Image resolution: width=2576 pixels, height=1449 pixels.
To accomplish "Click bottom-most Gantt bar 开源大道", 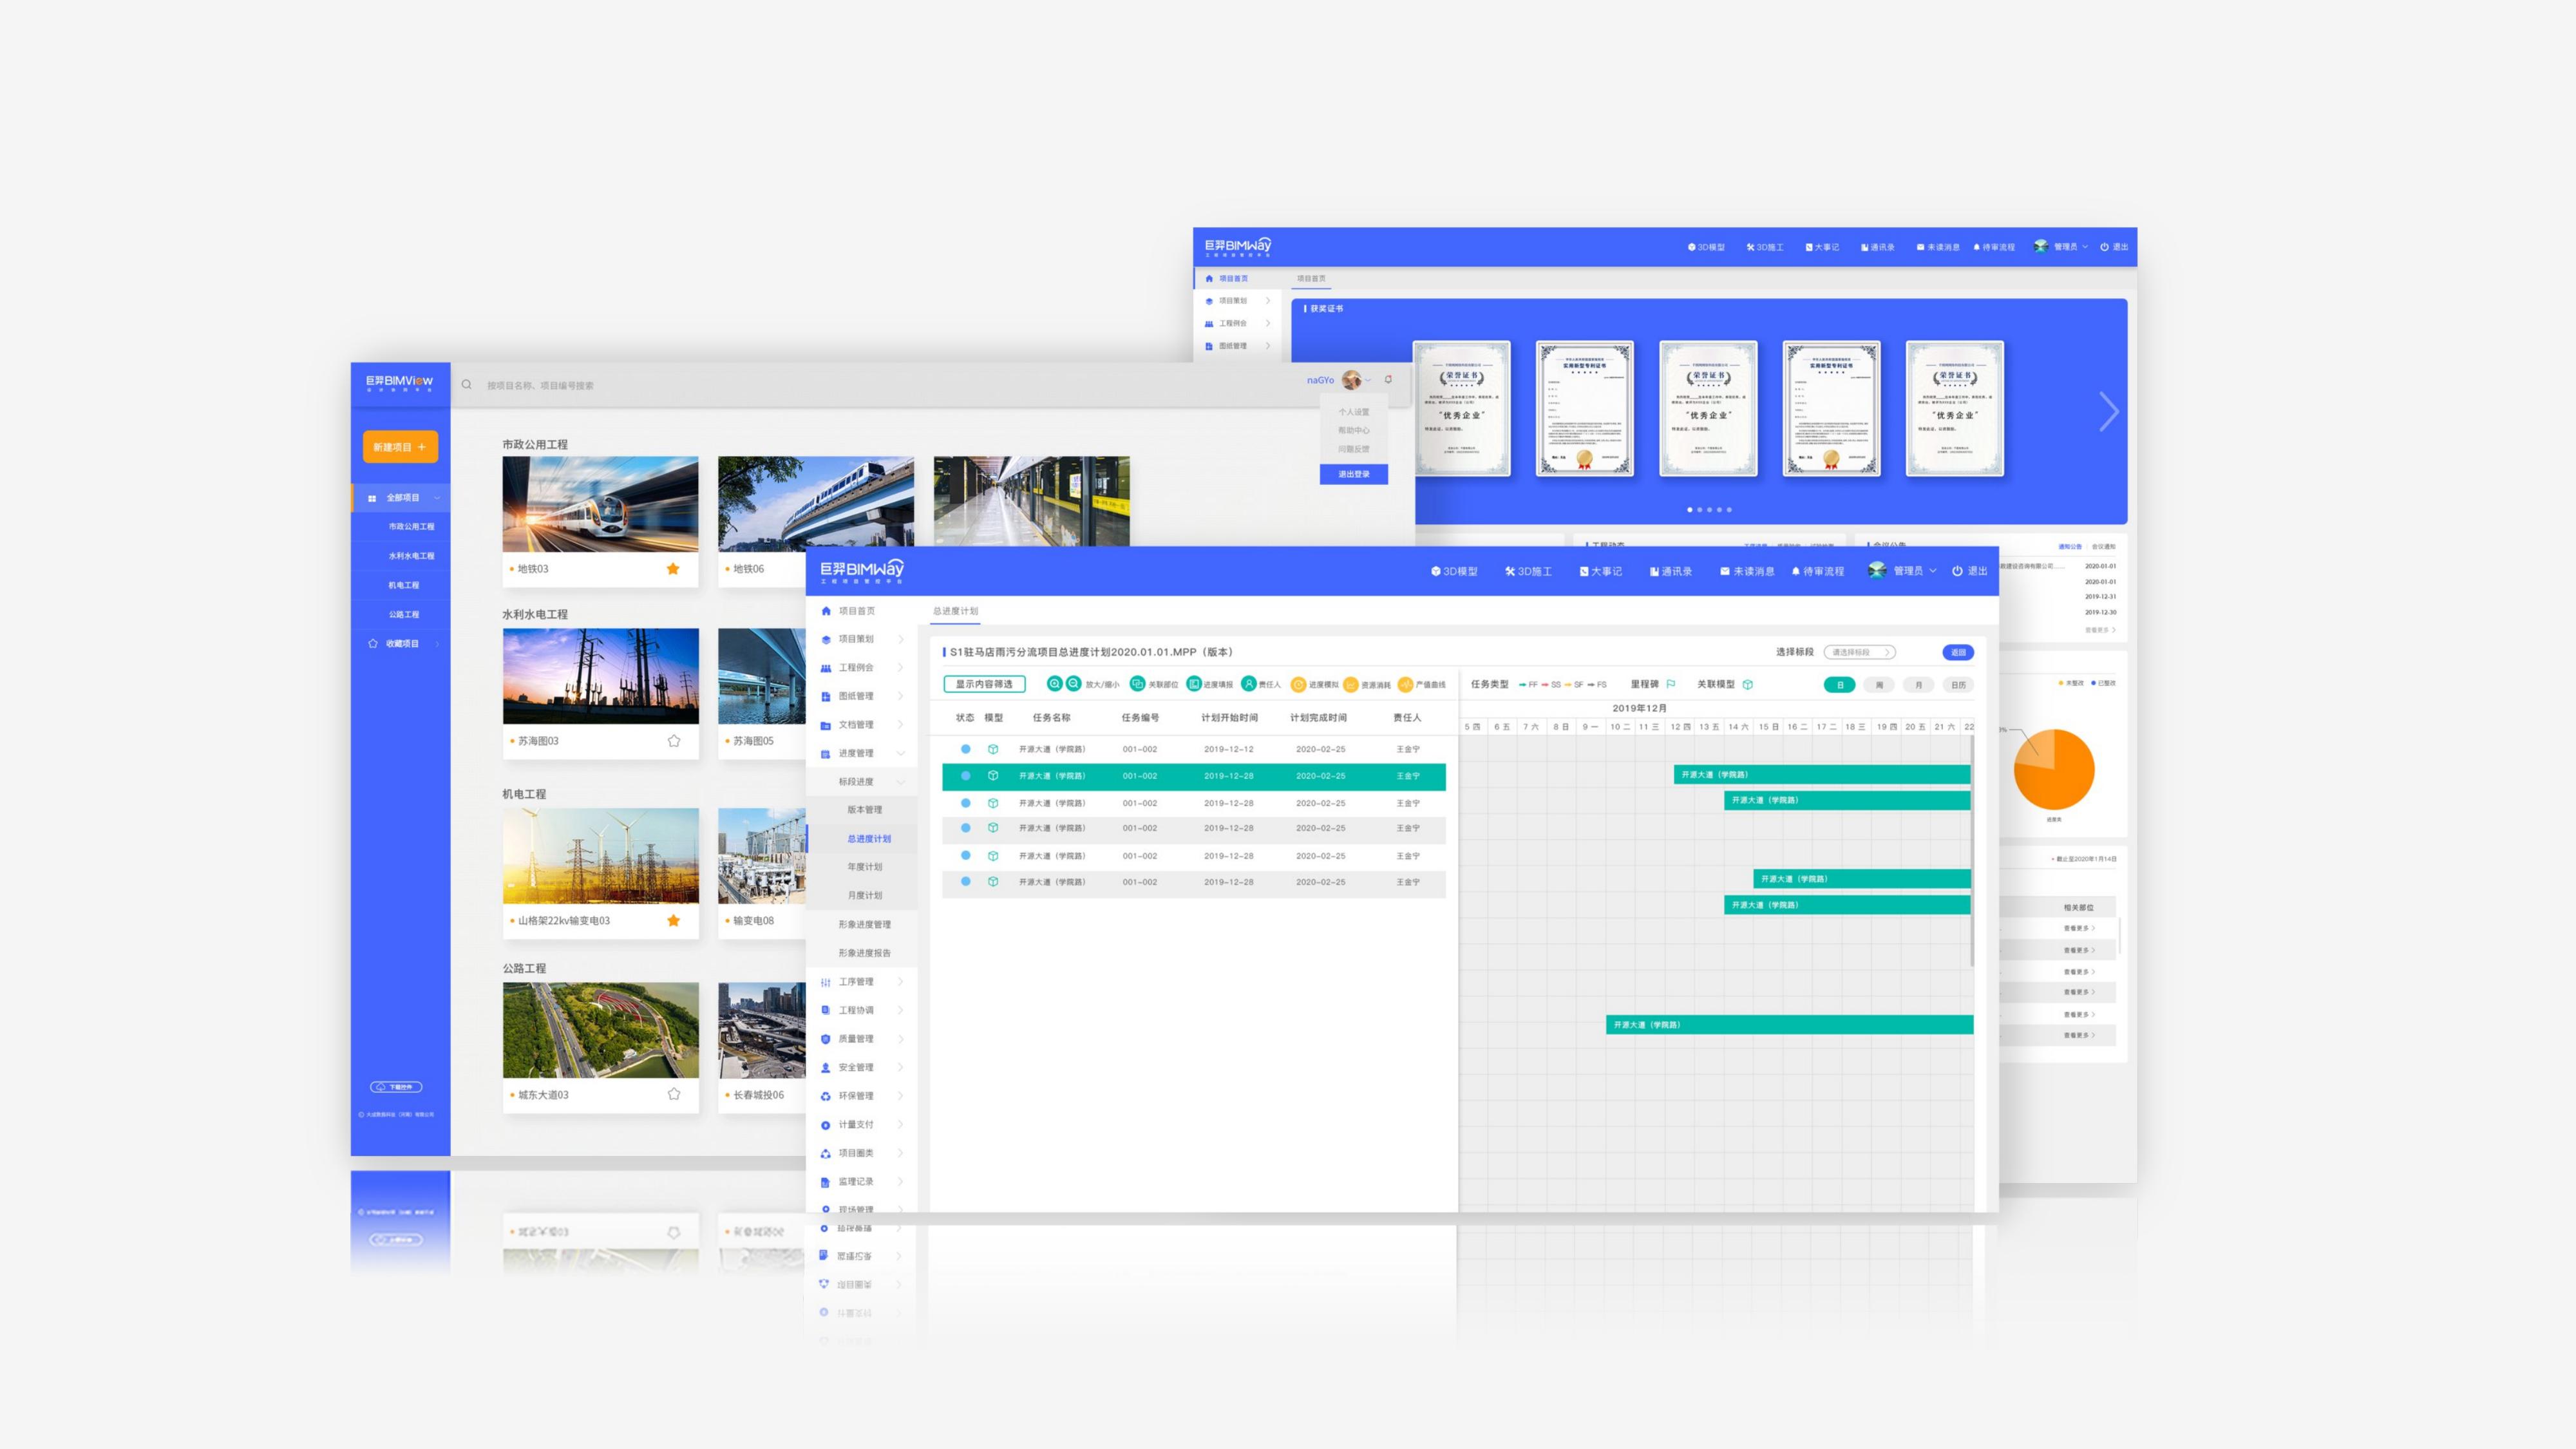I will point(1789,1025).
